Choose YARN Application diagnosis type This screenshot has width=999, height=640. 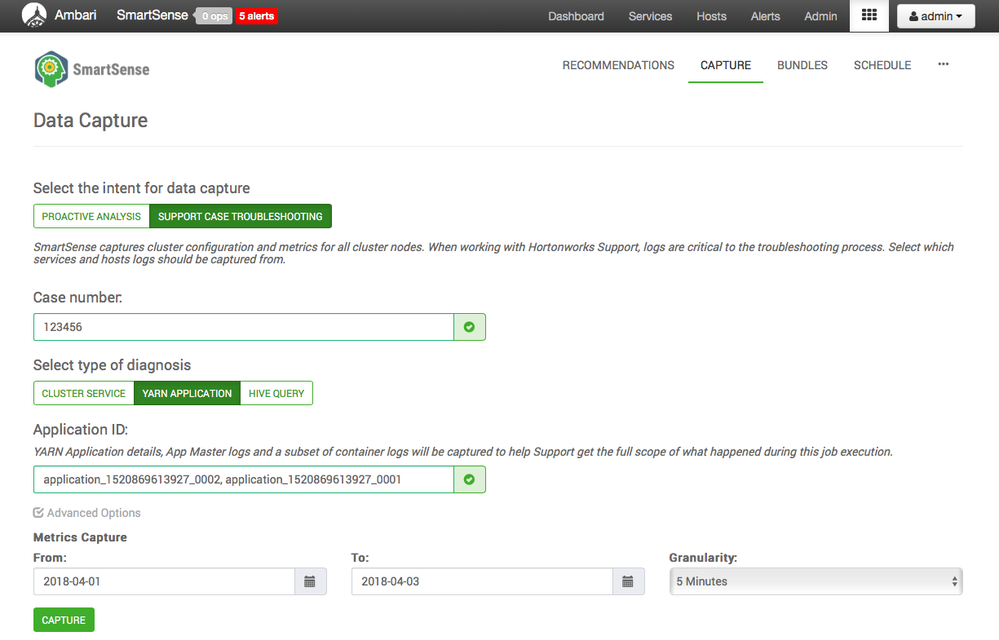[x=187, y=394]
